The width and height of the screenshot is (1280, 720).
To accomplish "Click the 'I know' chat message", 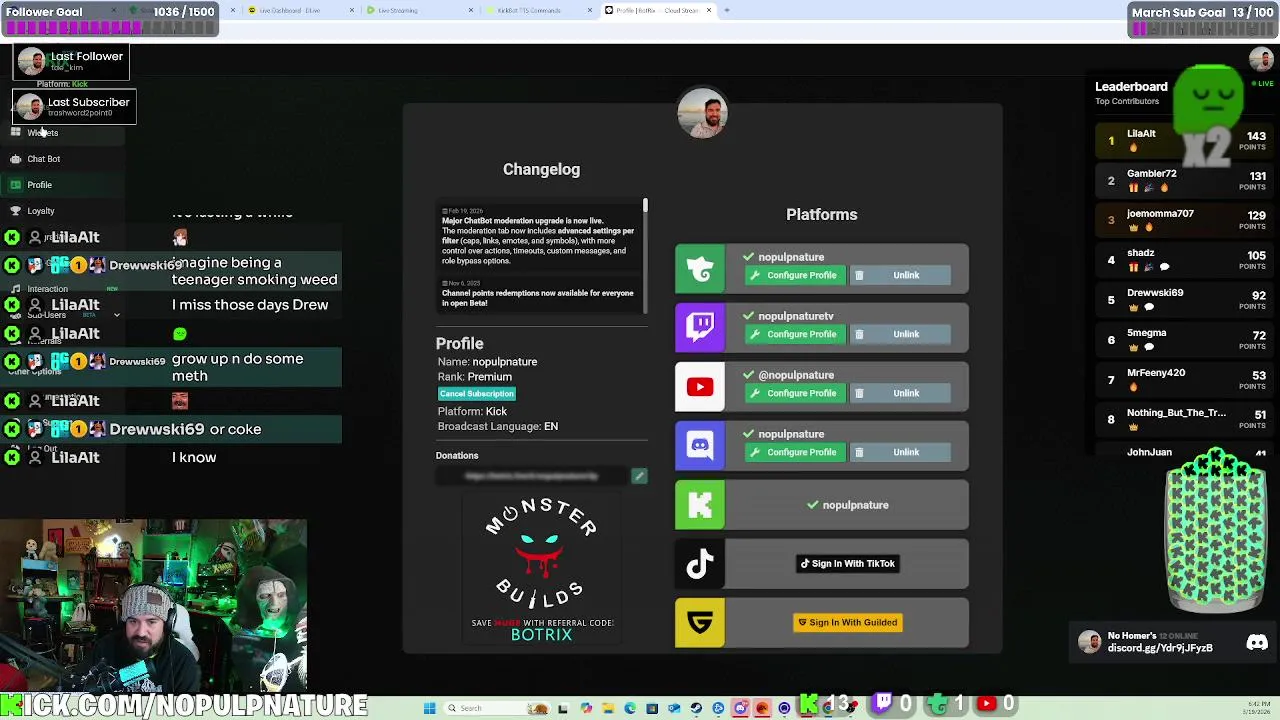I will pos(194,457).
